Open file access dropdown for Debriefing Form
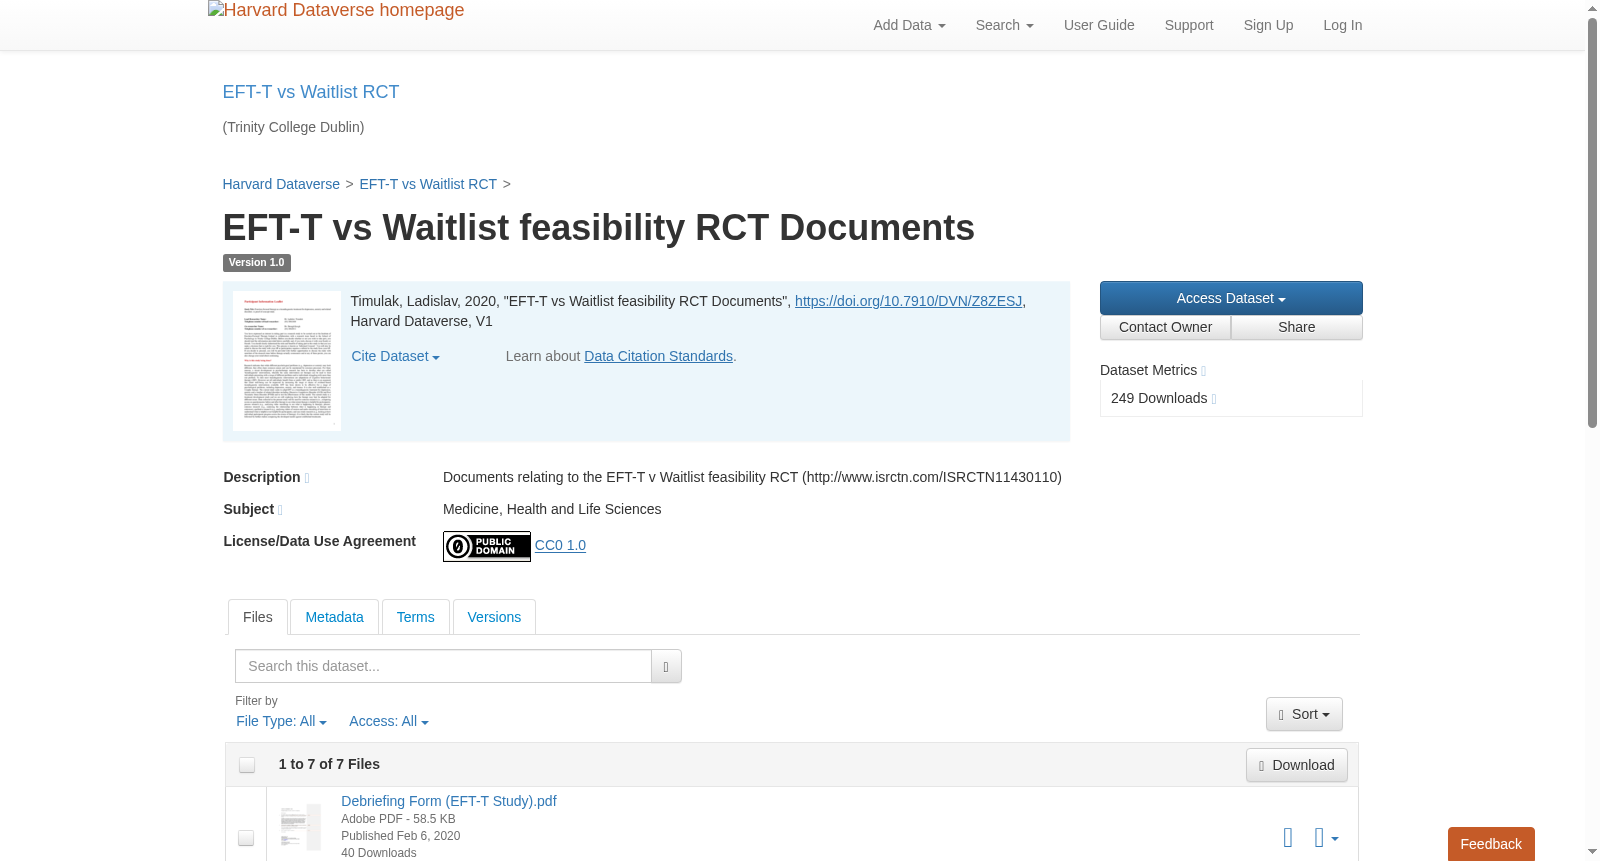The image size is (1600, 861). click(1326, 838)
